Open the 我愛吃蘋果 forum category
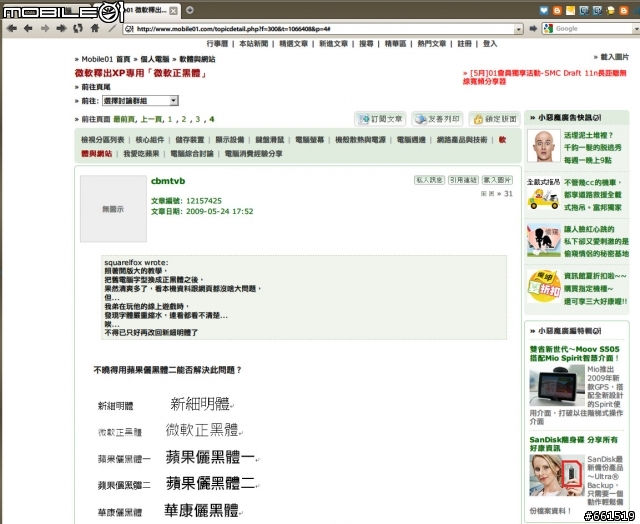The width and height of the screenshot is (640, 524). [x=141, y=153]
